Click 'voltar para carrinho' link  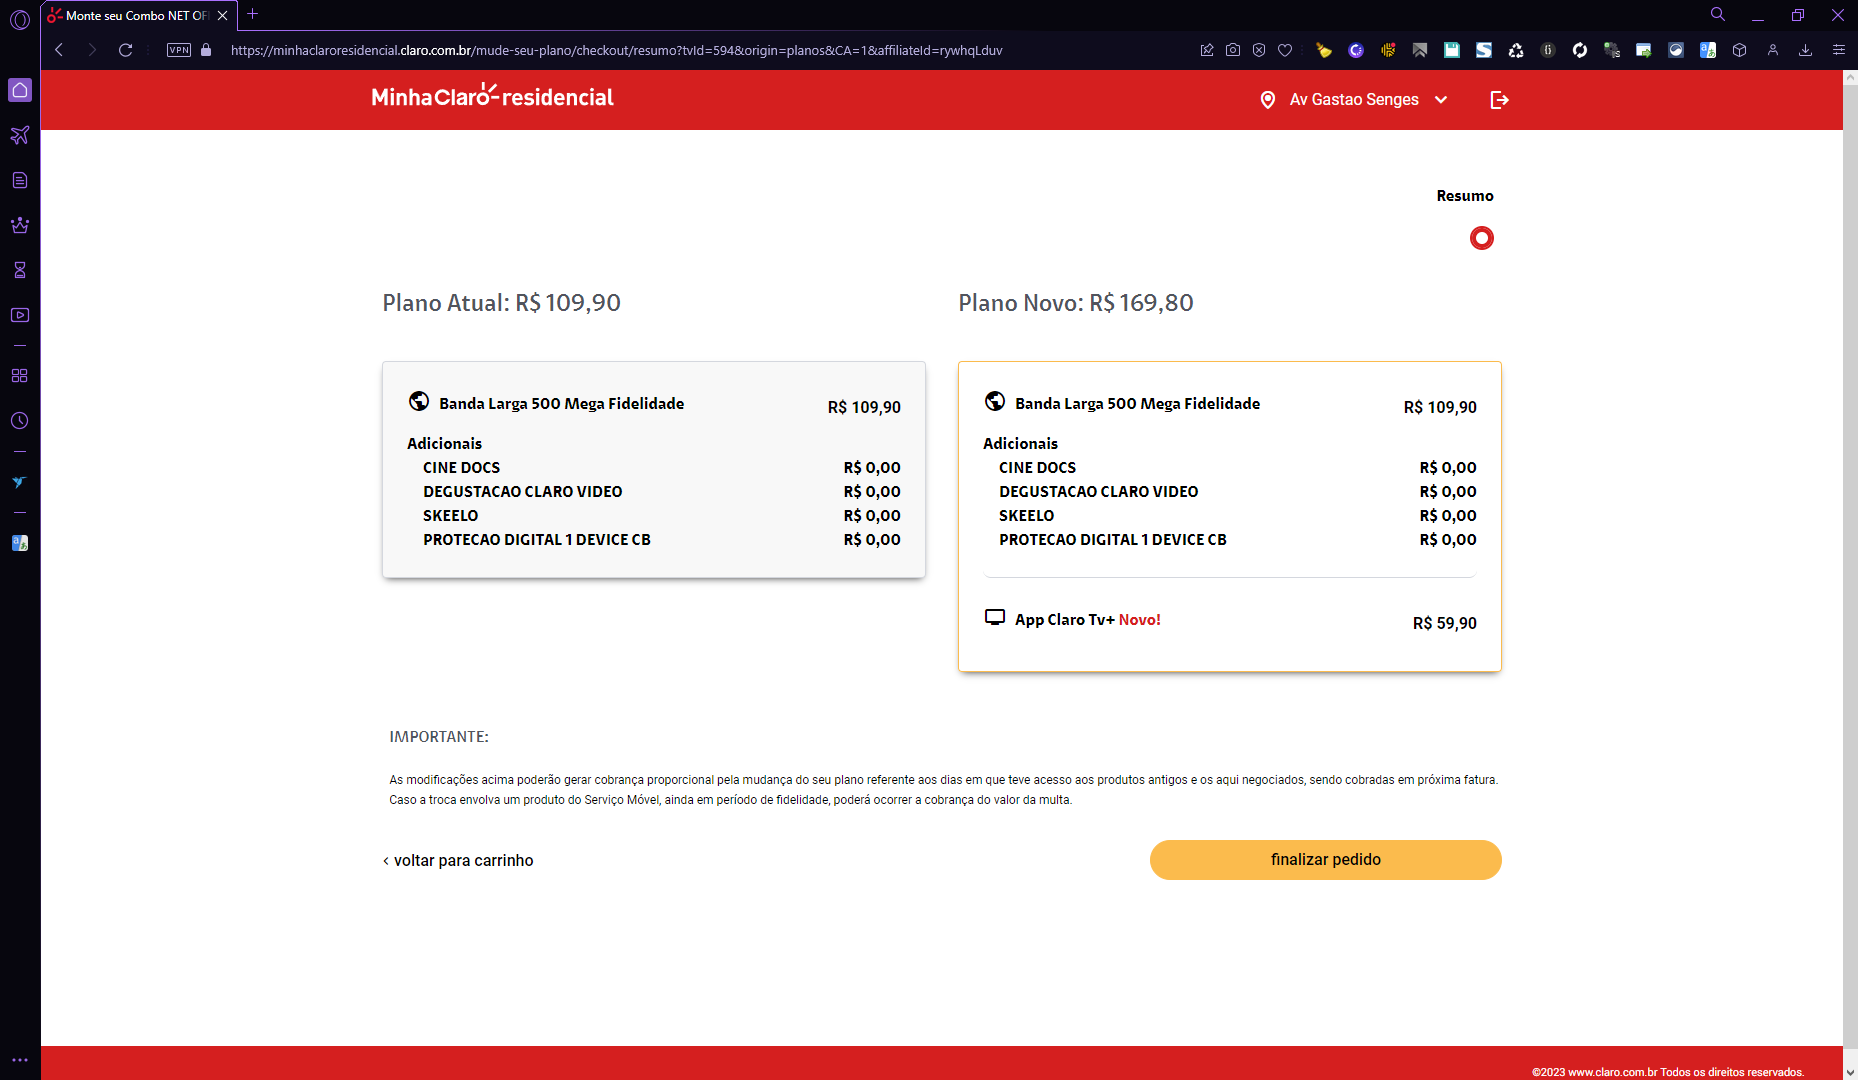pos(458,861)
